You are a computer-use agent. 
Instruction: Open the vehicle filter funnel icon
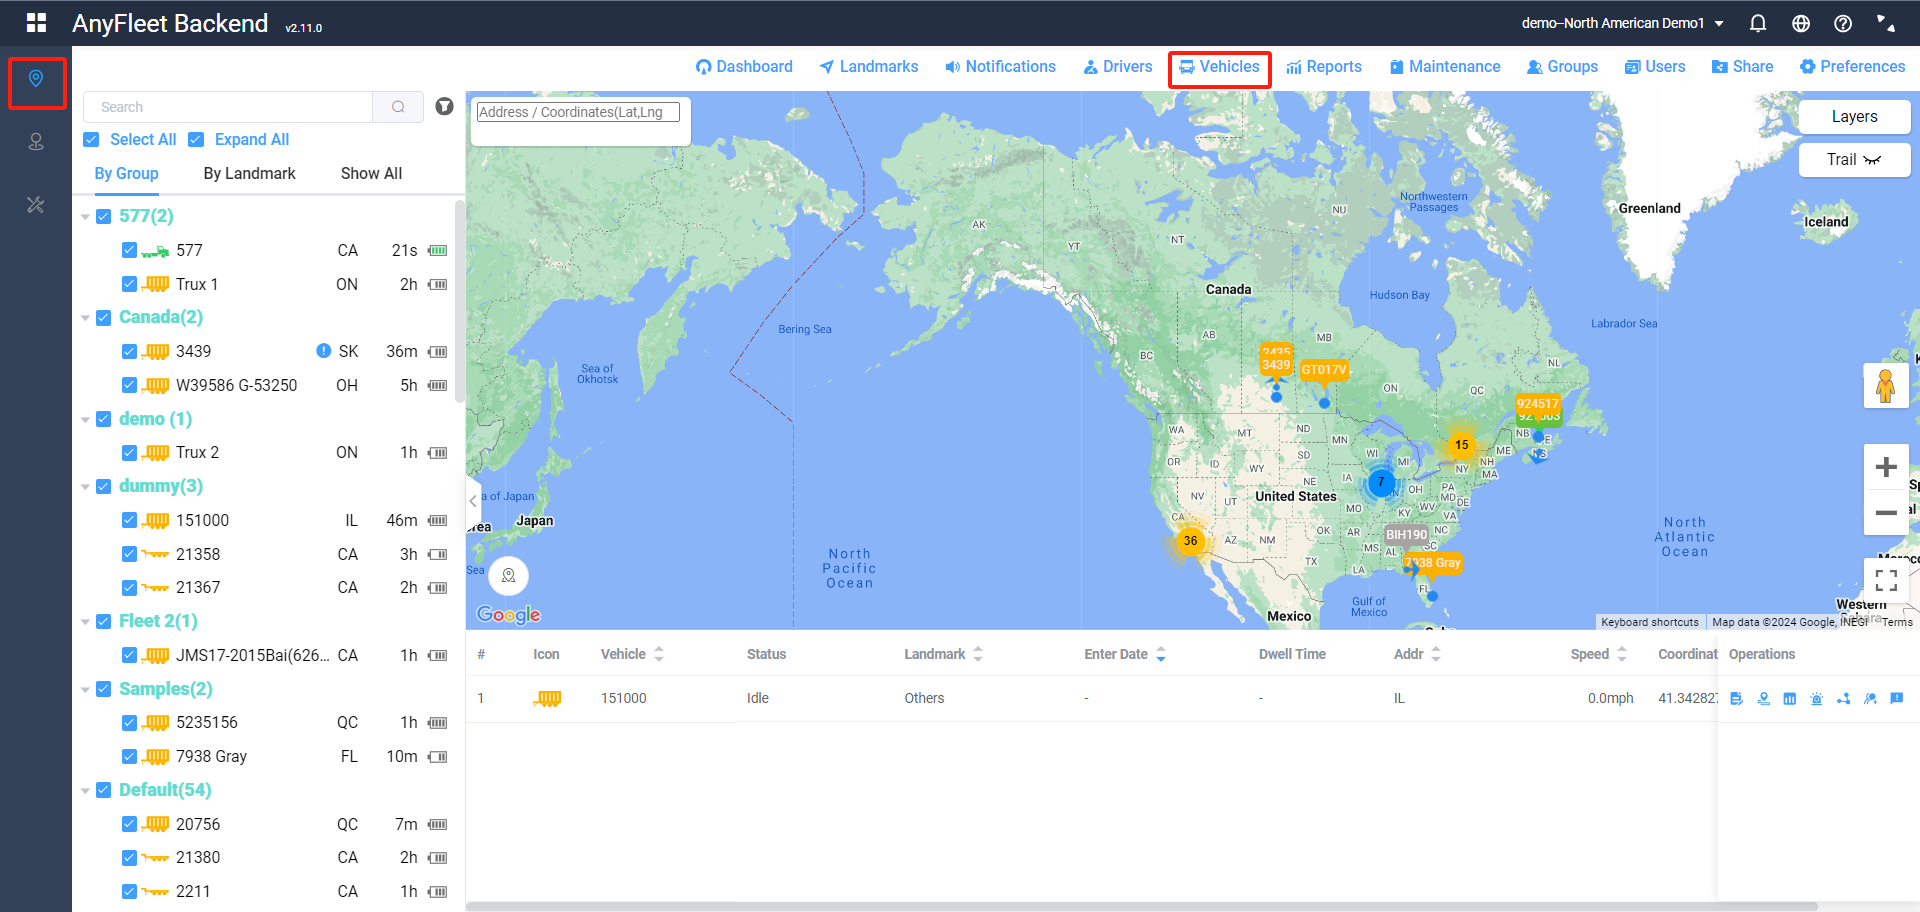pyautogui.click(x=445, y=106)
